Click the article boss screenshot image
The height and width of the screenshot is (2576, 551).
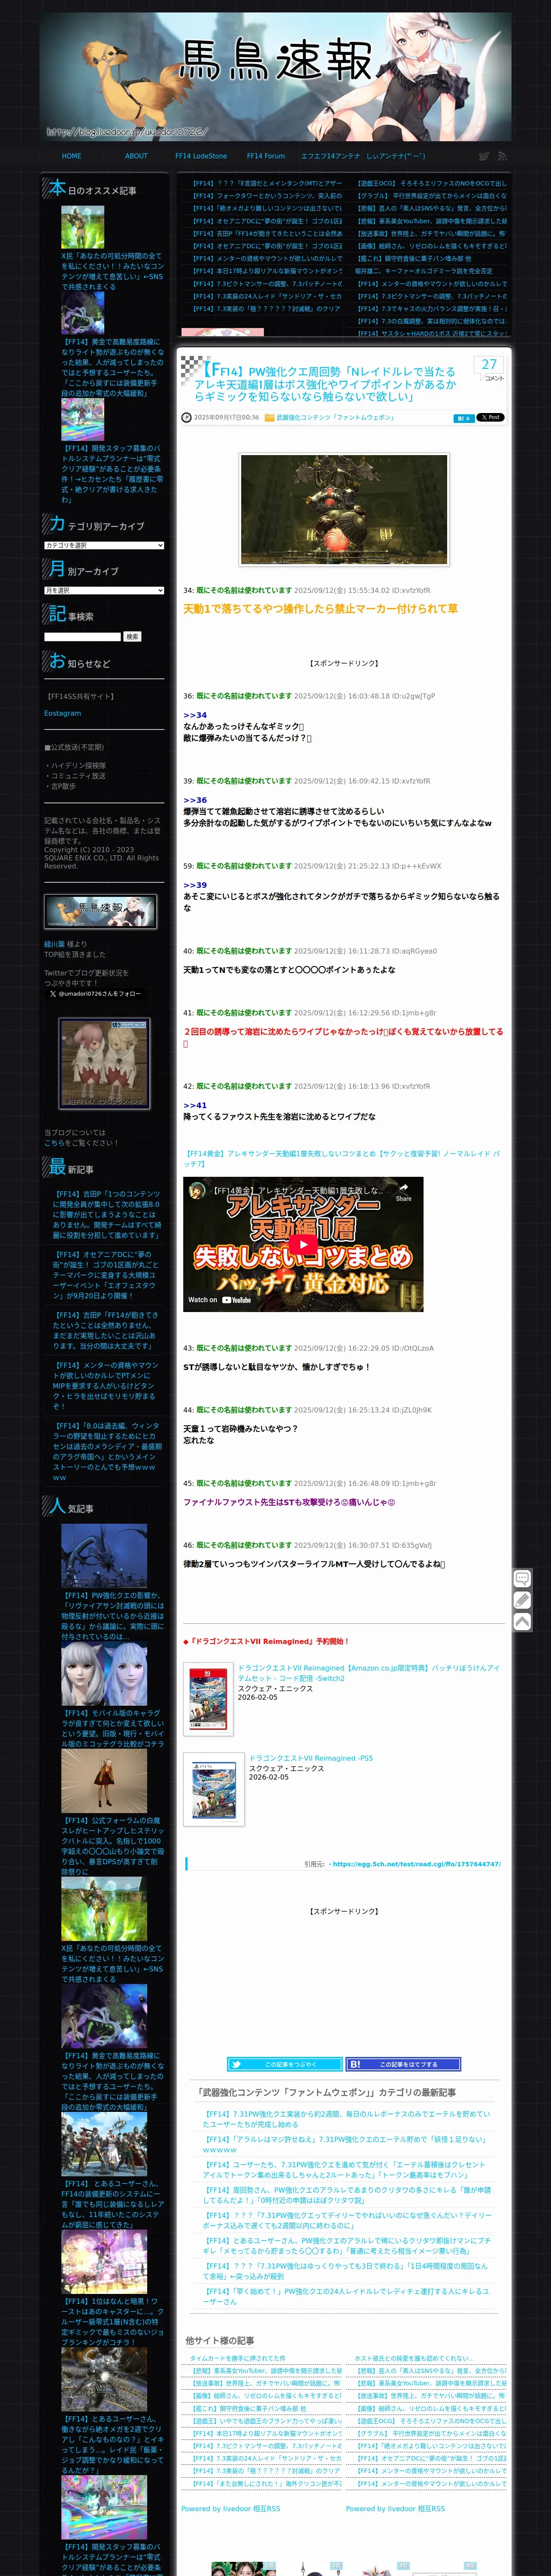click(x=344, y=509)
